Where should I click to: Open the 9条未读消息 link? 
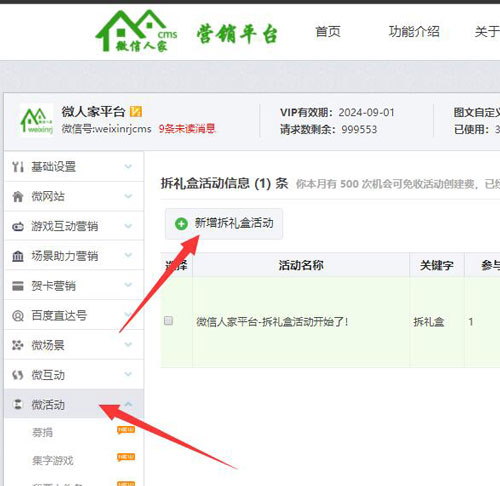pos(187,129)
